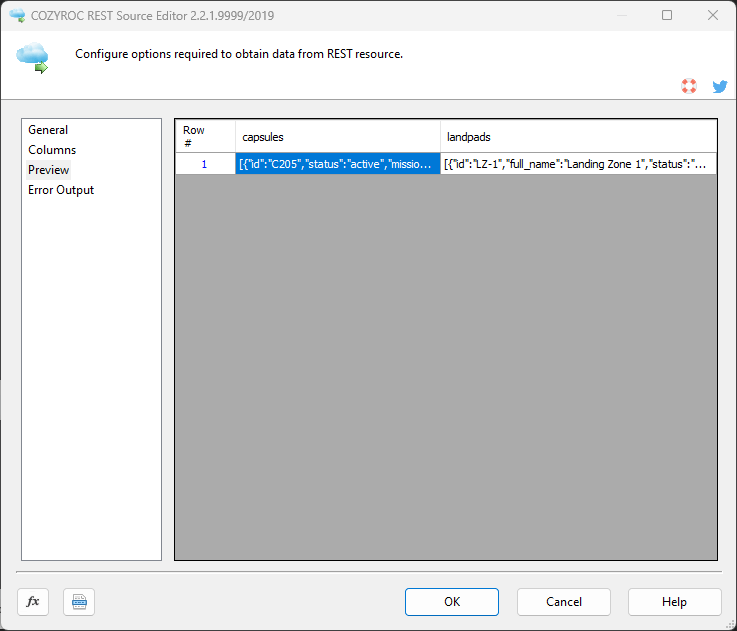Click the Cancel button

click(x=564, y=601)
